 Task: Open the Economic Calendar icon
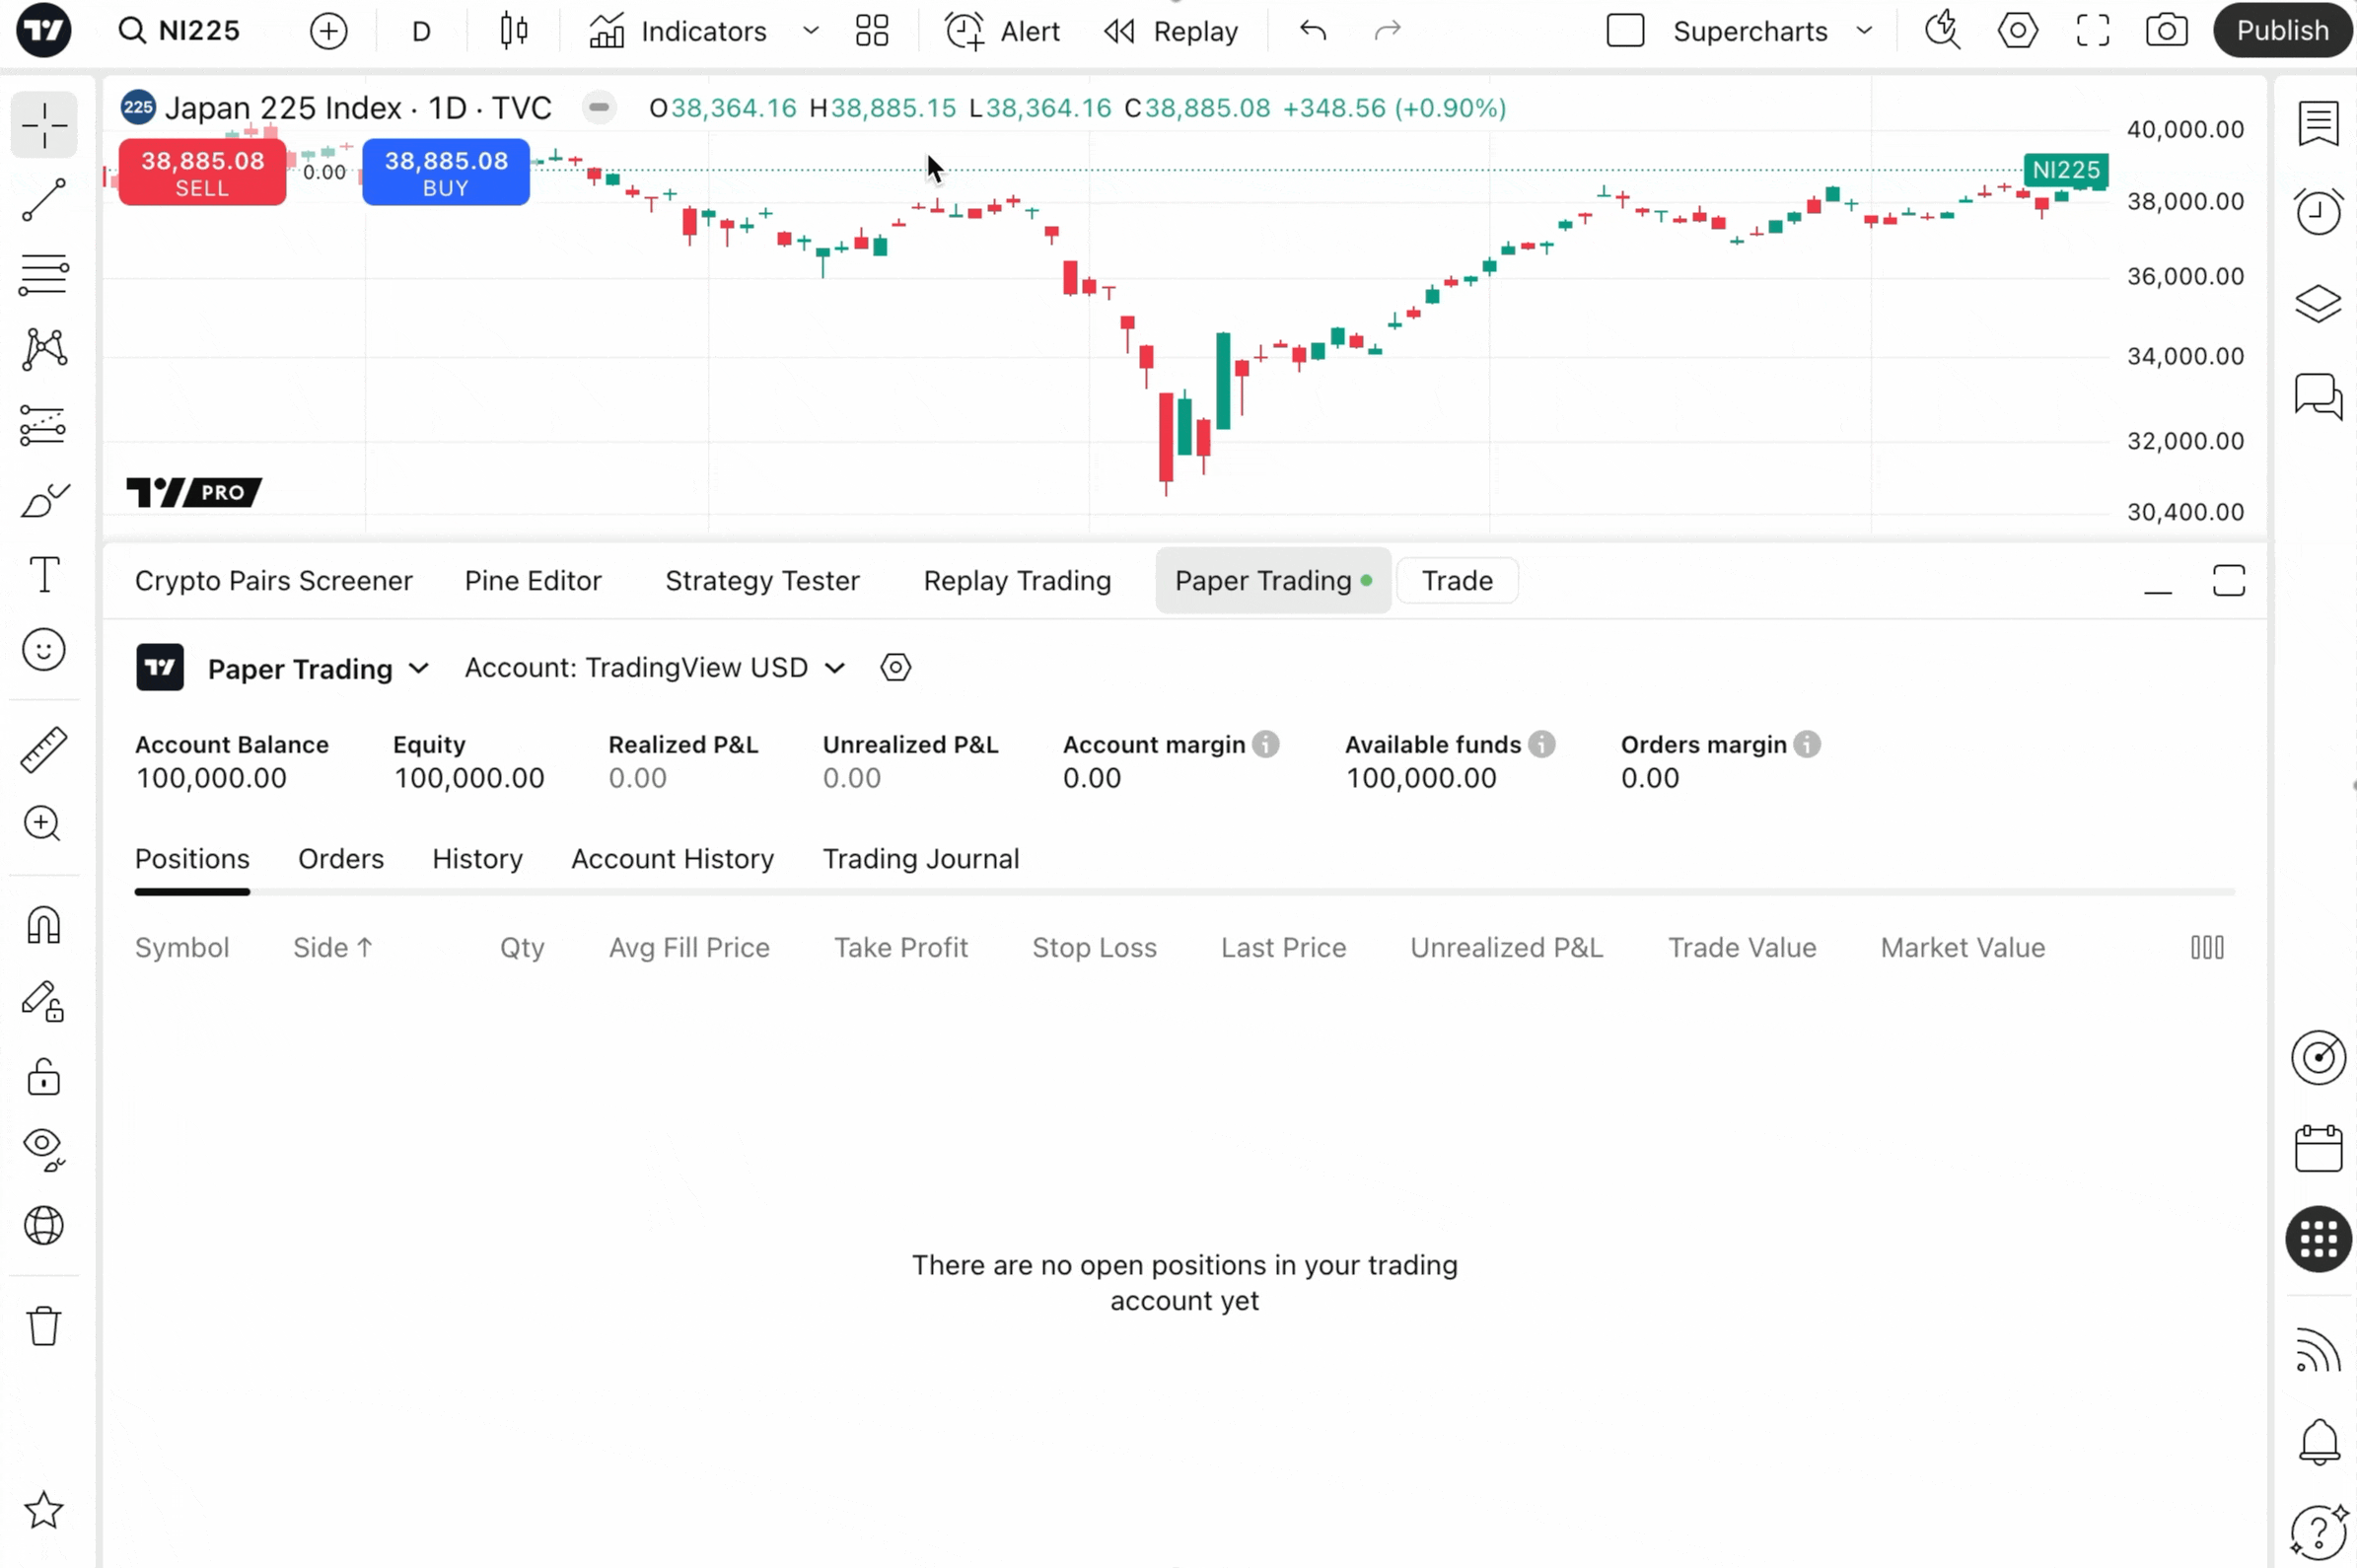(2318, 1148)
